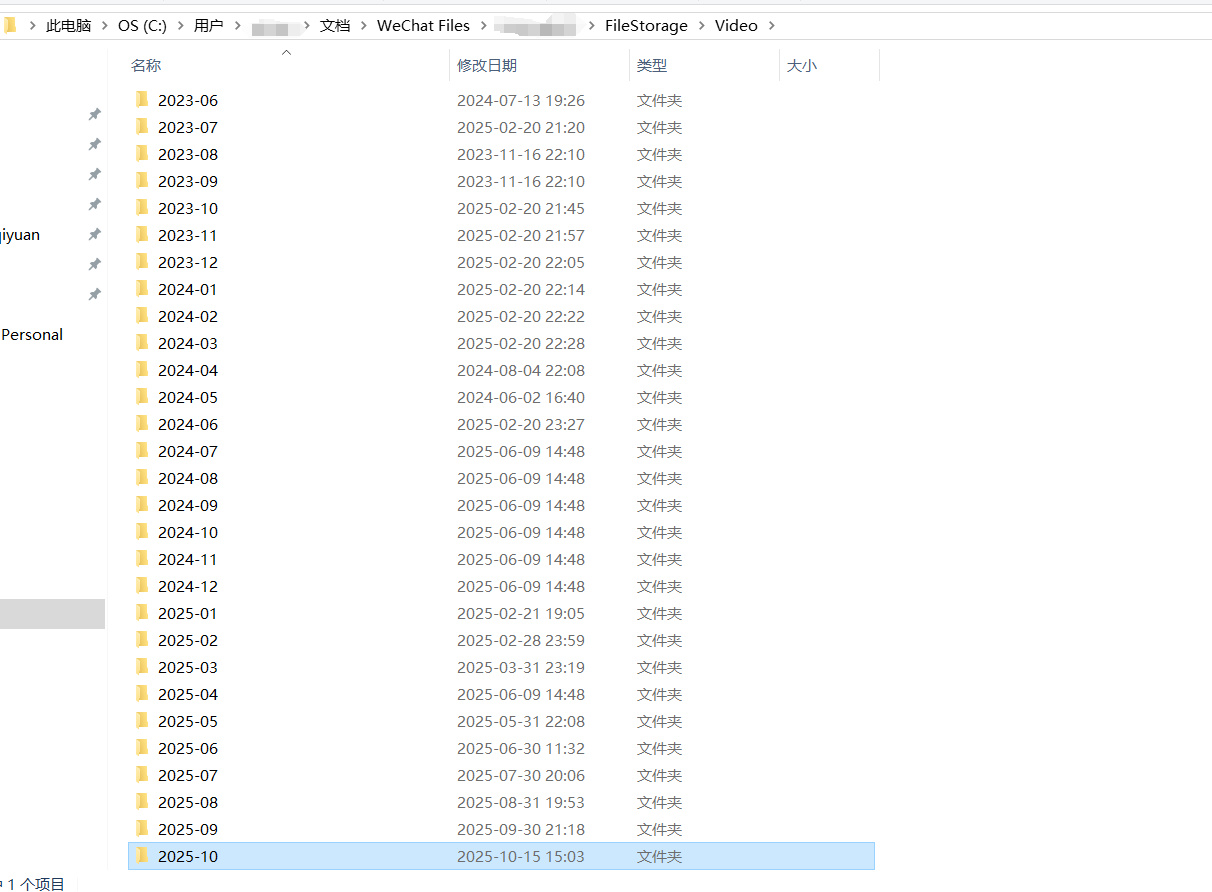The width and height of the screenshot is (1212, 892).
Task: Select the 2025-10 folder name
Action: coord(188,856)
